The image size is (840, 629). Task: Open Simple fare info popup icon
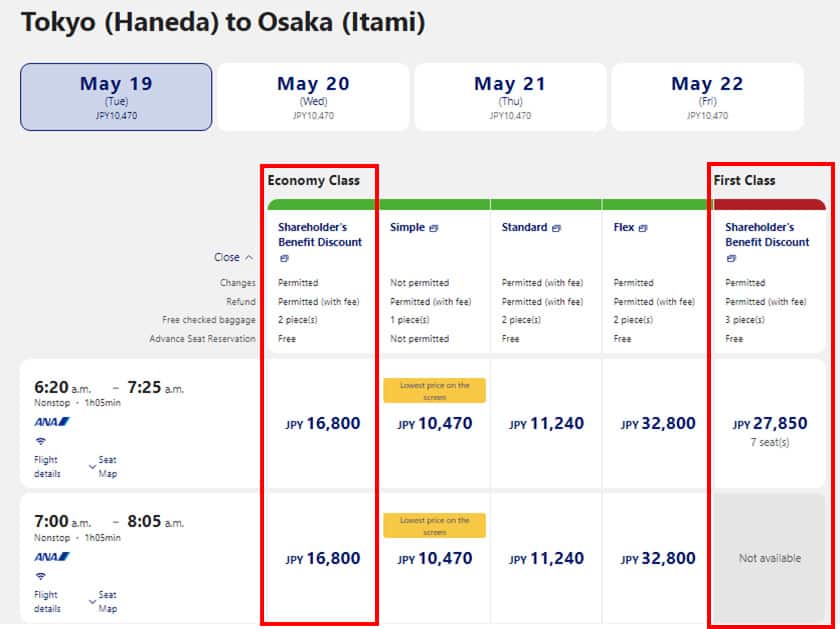tap(434, 228)
